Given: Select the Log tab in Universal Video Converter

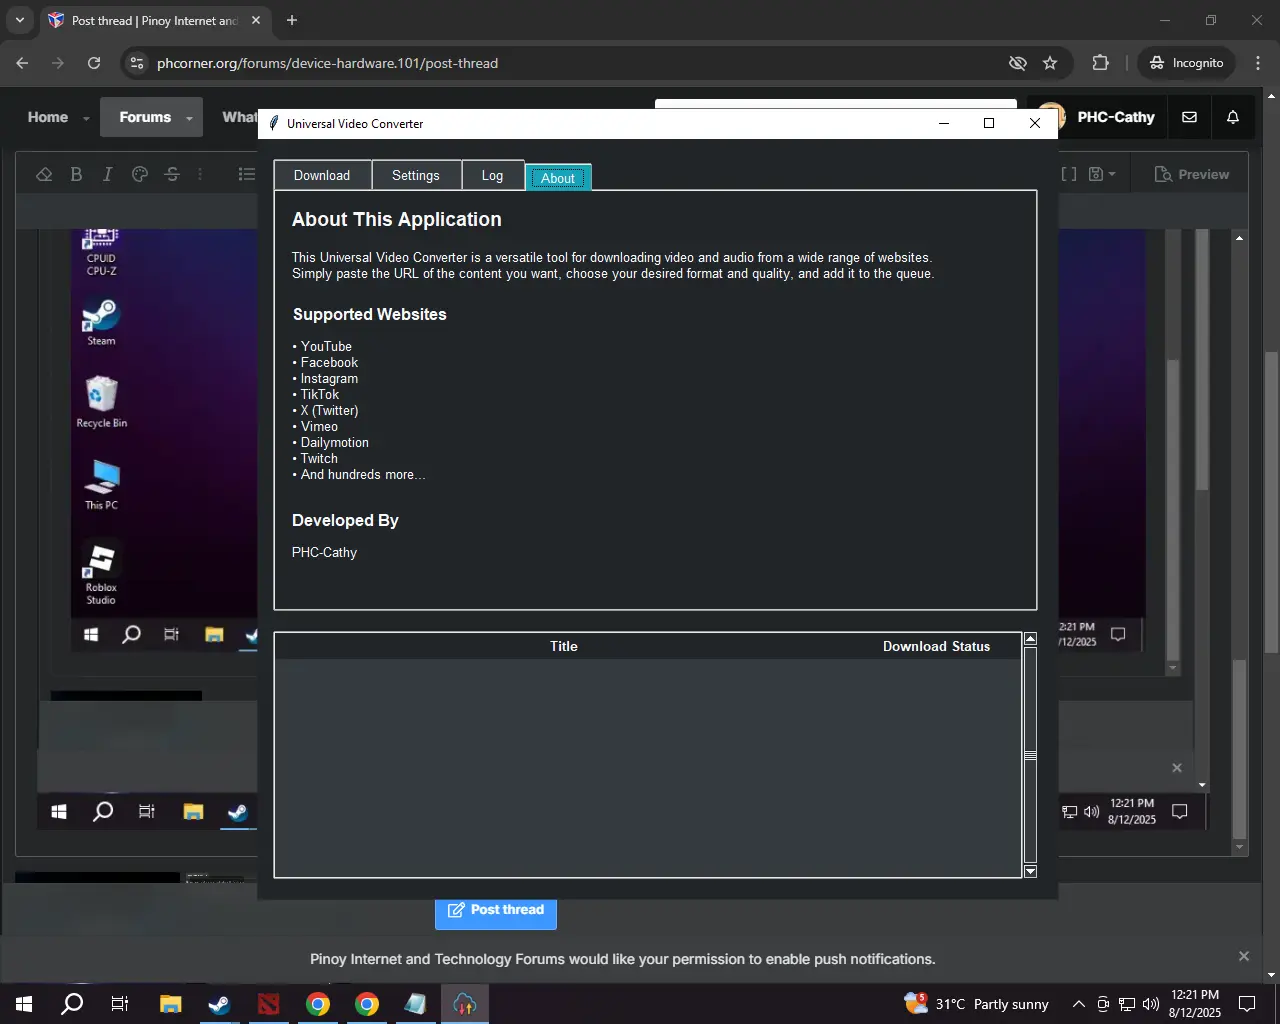Looking at the screenshot, I should point(492,175).
